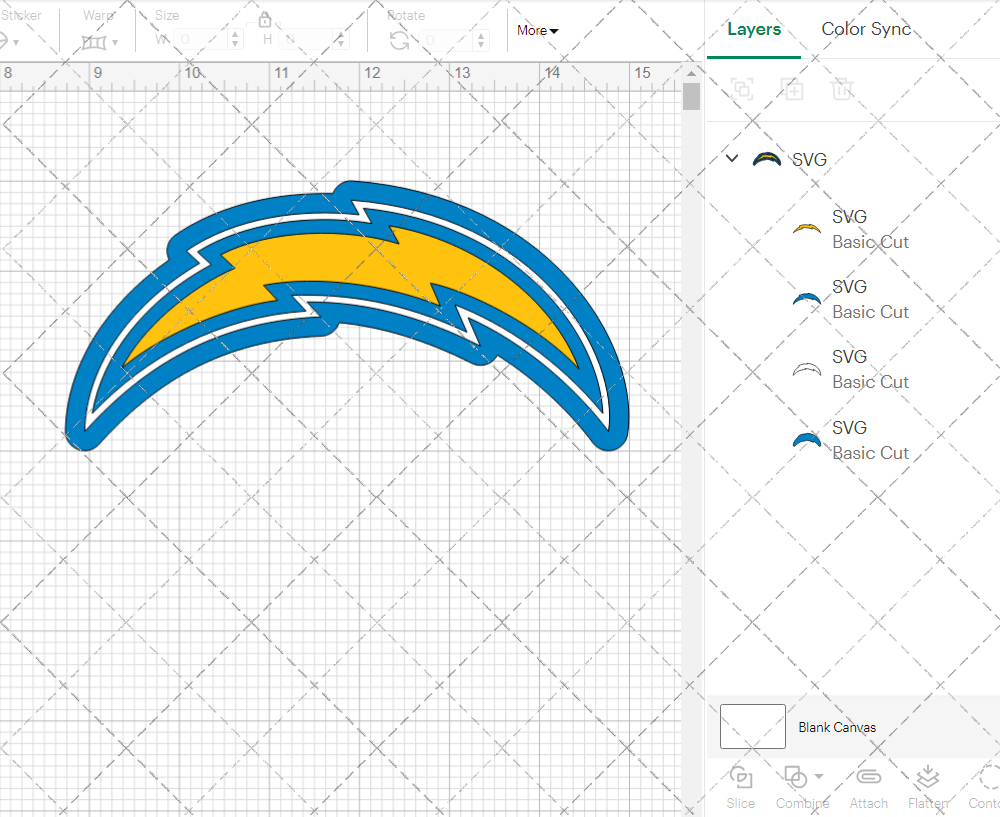
Task: Click the height stepper arrows
Action: coord(341,40)
